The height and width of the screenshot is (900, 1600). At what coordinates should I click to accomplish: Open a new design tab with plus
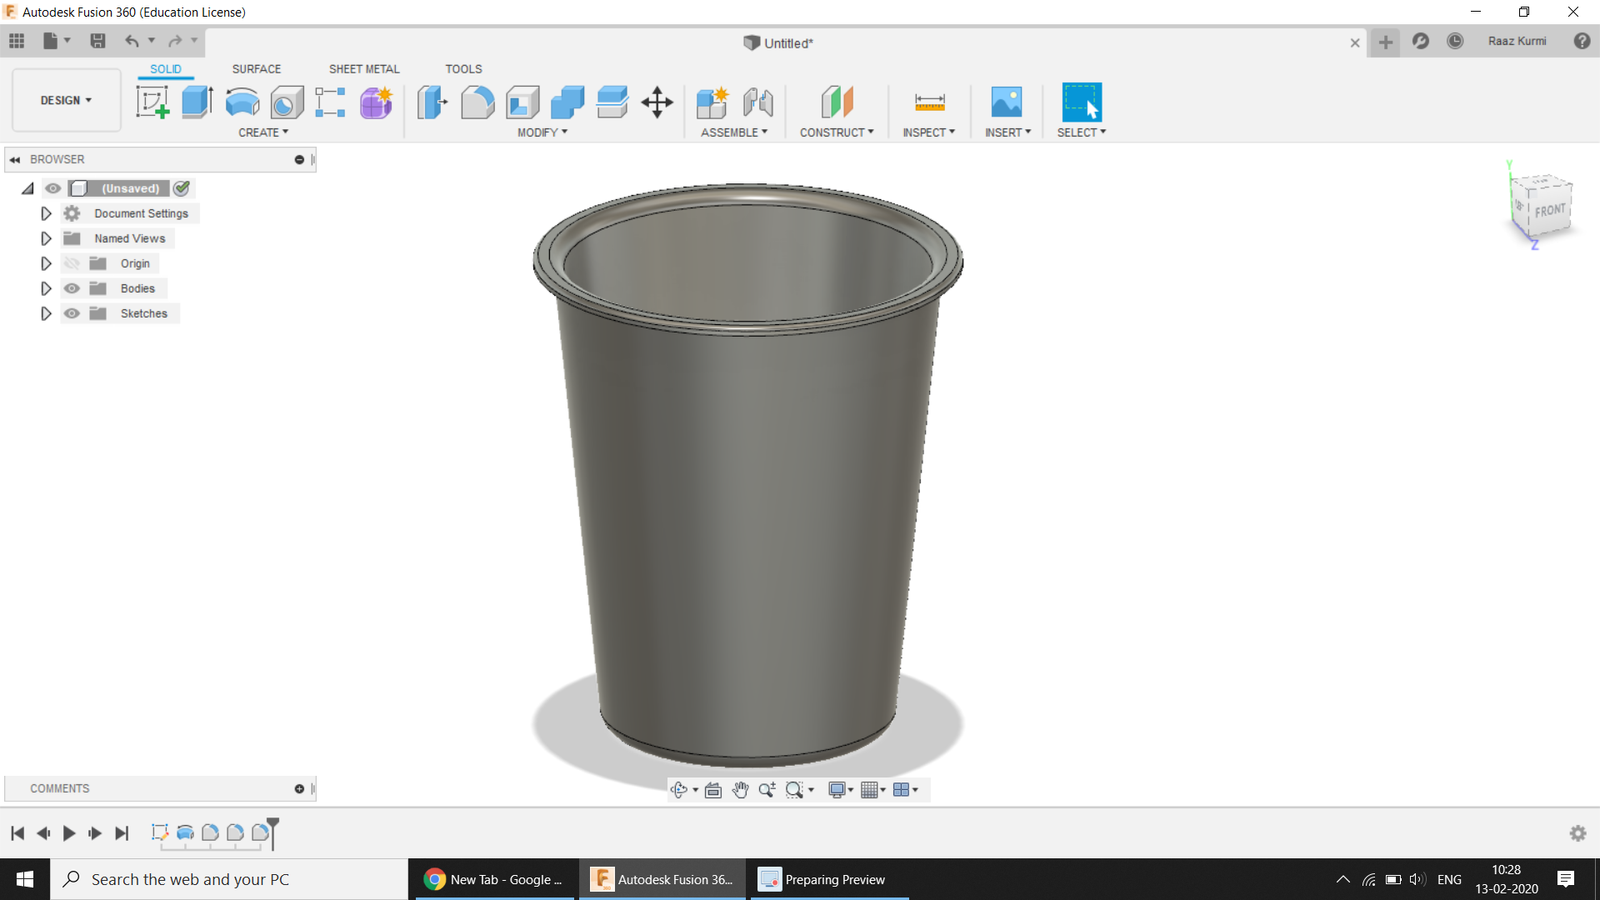tap(1385, 41)
